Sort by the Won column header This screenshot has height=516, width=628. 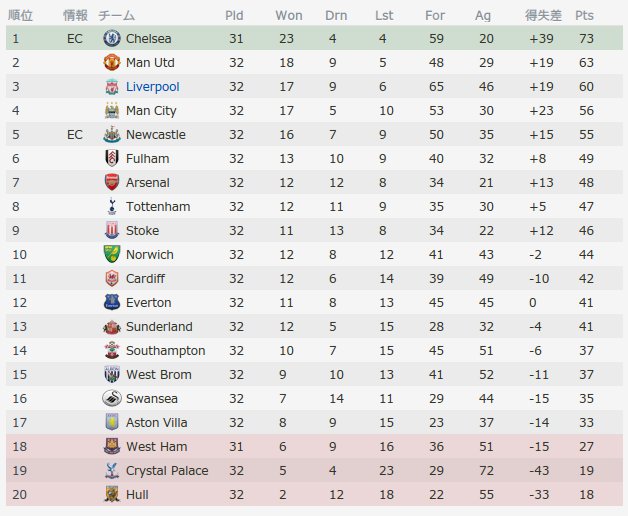point(289,15)
